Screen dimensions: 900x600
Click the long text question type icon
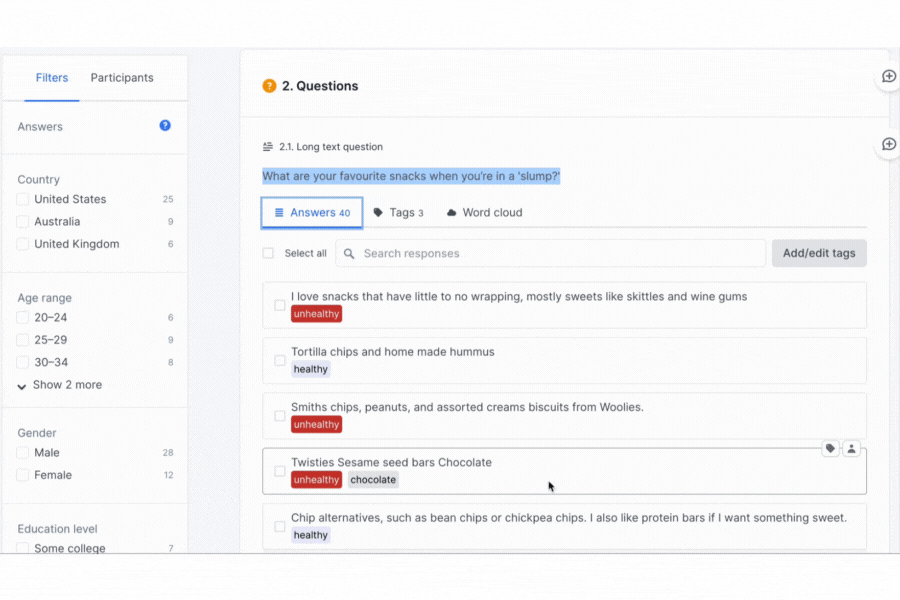coord(268,147)
